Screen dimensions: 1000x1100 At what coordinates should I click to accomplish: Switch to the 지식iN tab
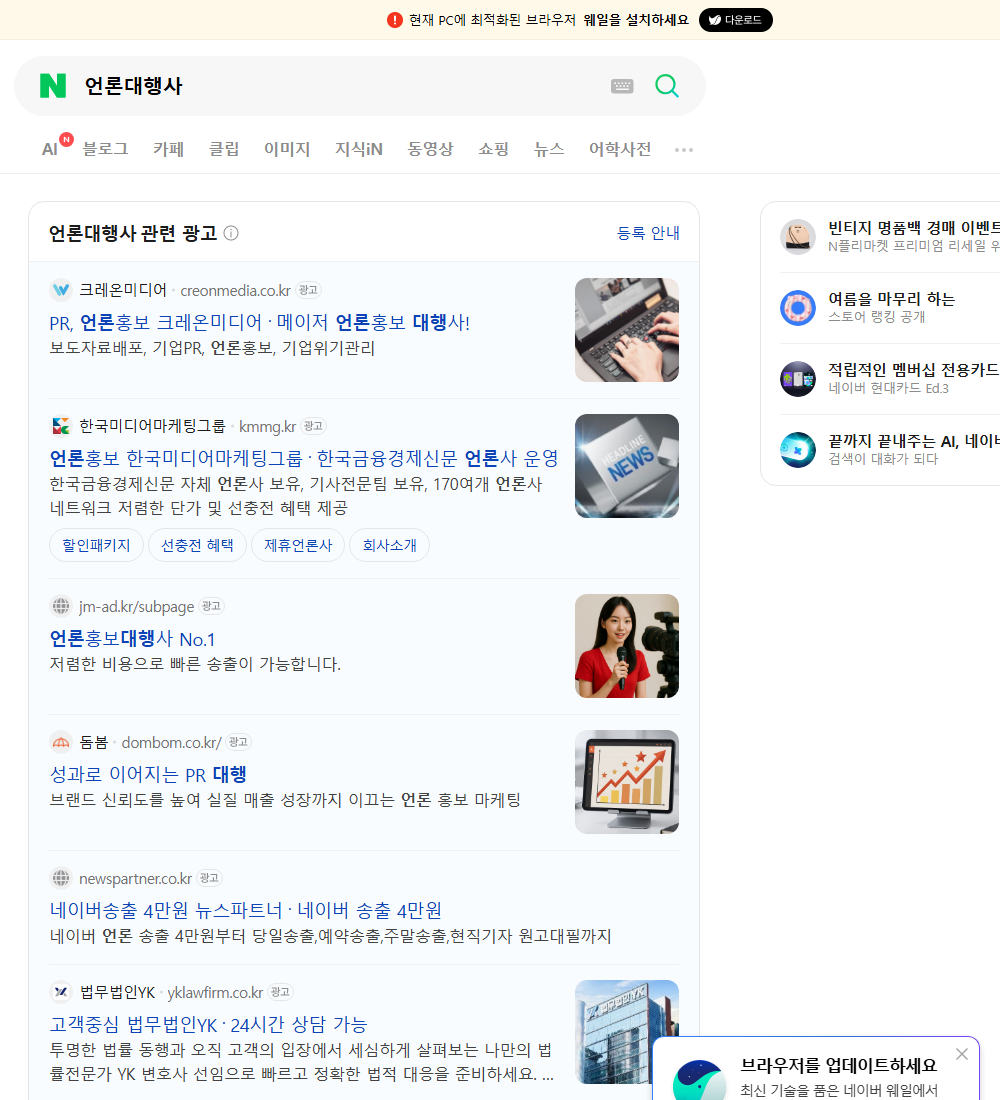point(359,149)
